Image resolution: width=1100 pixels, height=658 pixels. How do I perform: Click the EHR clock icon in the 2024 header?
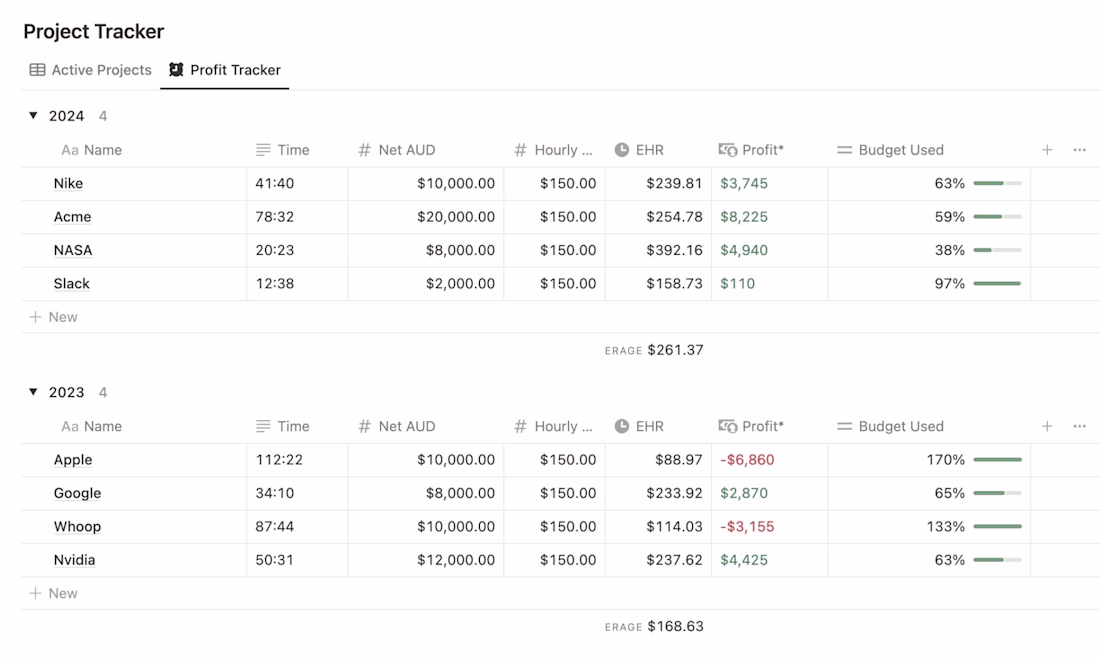pos(622,150)
